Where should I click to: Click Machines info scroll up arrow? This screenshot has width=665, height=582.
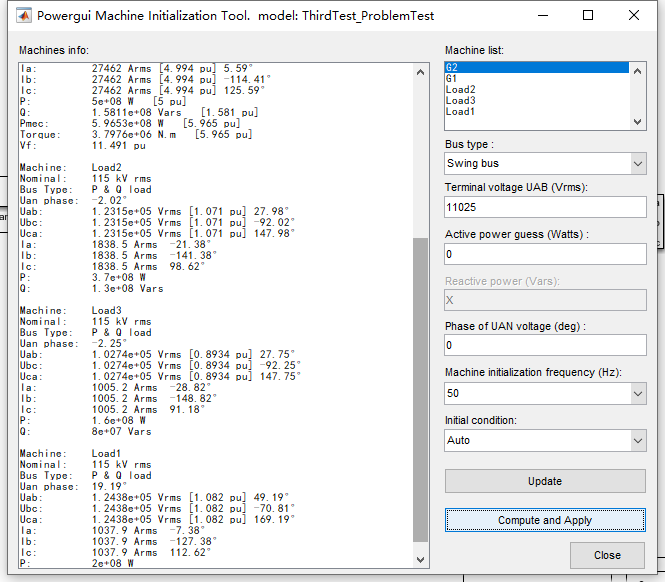point(420,72)
